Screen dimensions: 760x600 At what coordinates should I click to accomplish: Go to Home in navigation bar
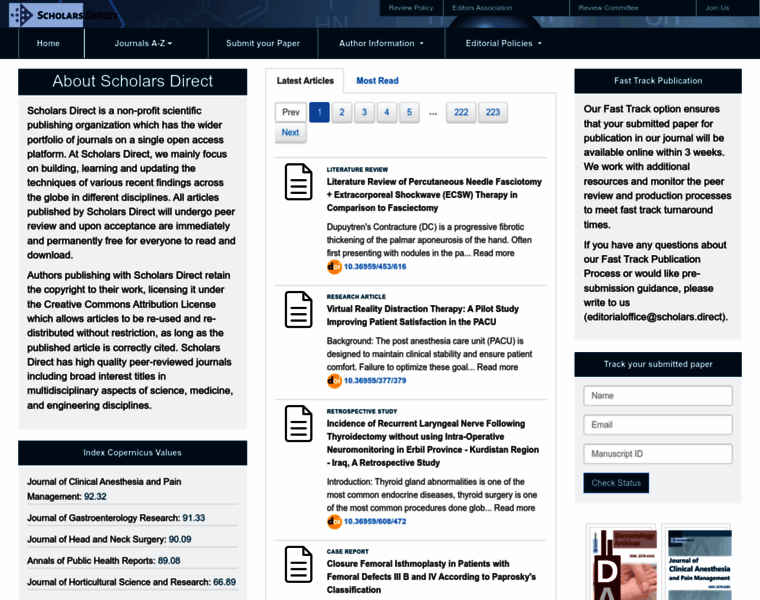pyautogui.click(x=48, y=43)
